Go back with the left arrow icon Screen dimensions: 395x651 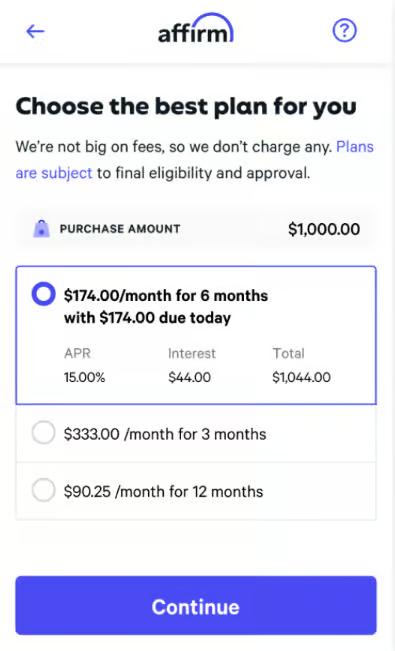(x=35, y=32)
